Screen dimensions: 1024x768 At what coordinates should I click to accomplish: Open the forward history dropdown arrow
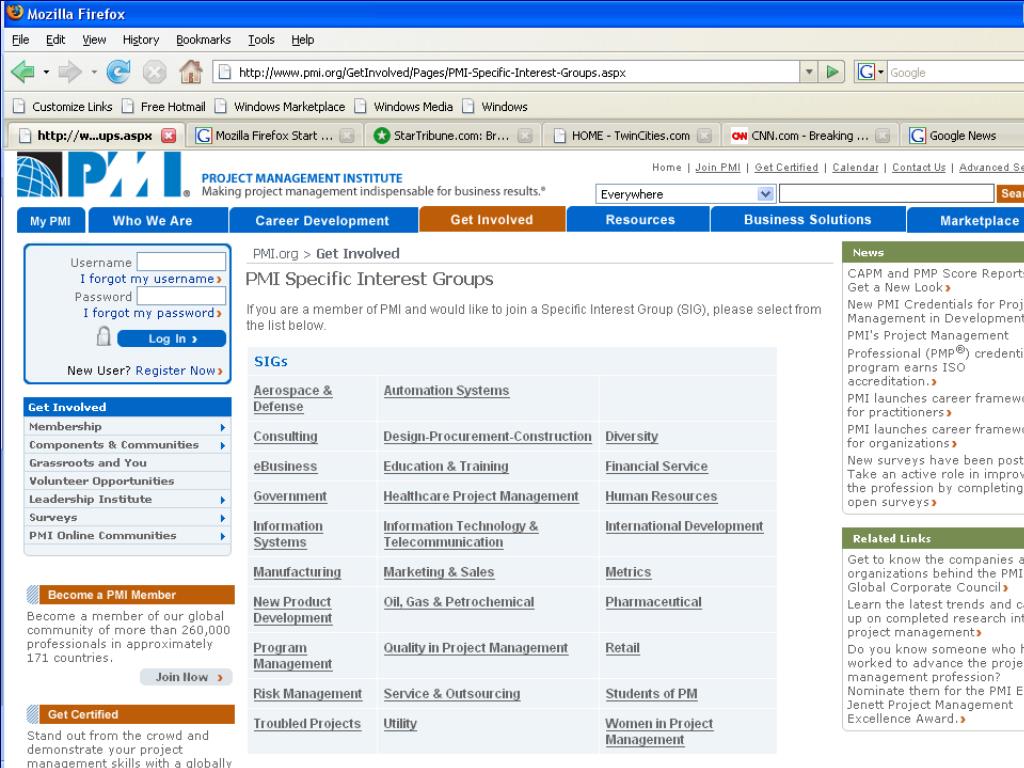(94, 72)
